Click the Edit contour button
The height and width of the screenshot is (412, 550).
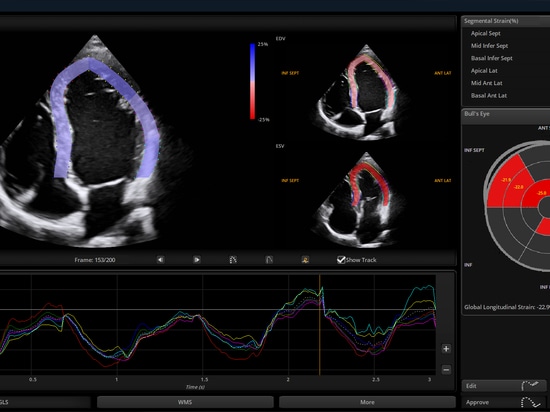(x=505, y=386)
